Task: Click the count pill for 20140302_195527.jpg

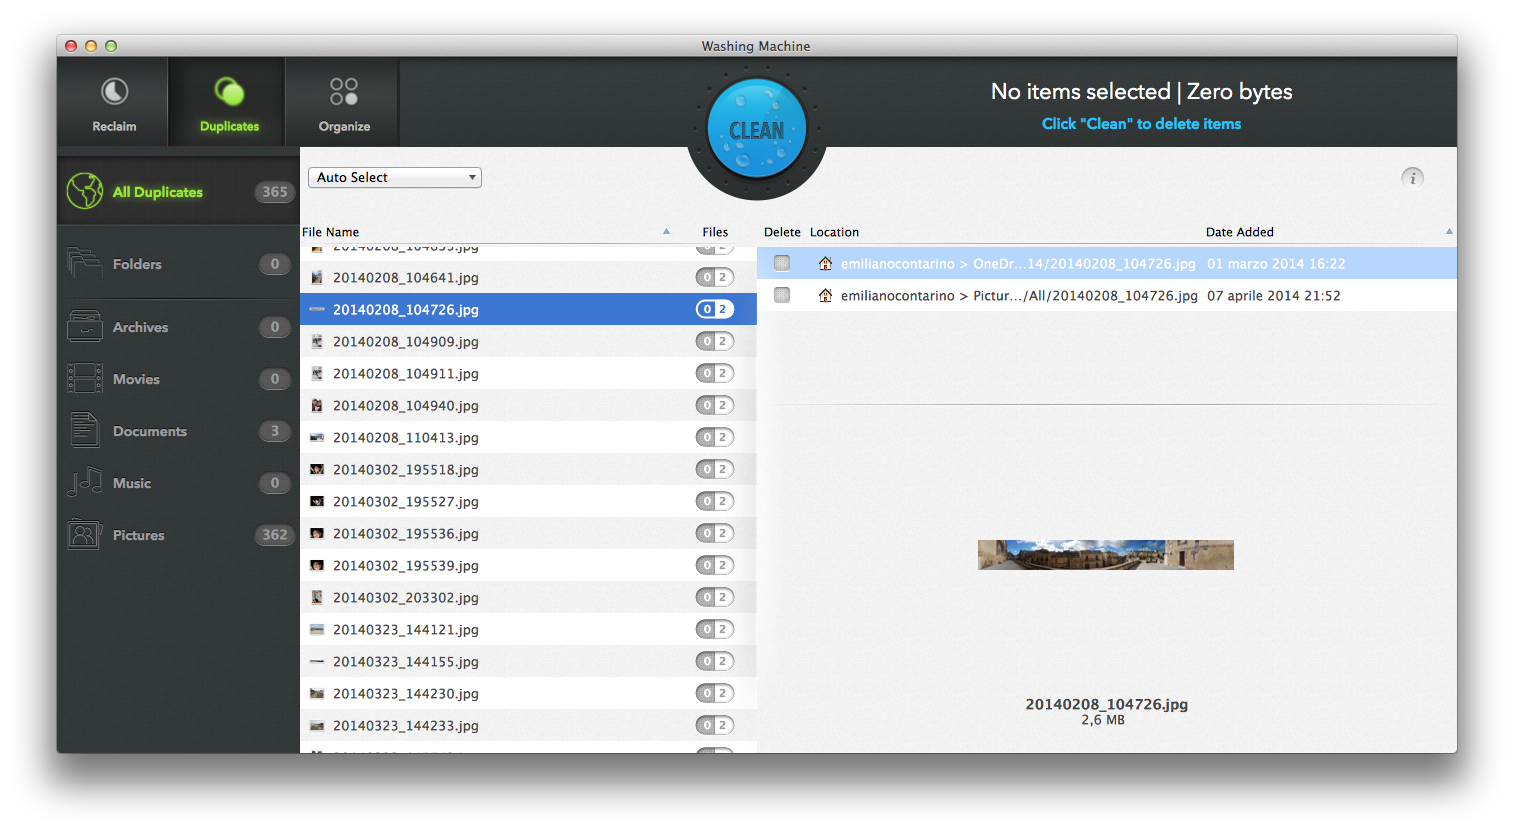Action: tap(715, 501)
